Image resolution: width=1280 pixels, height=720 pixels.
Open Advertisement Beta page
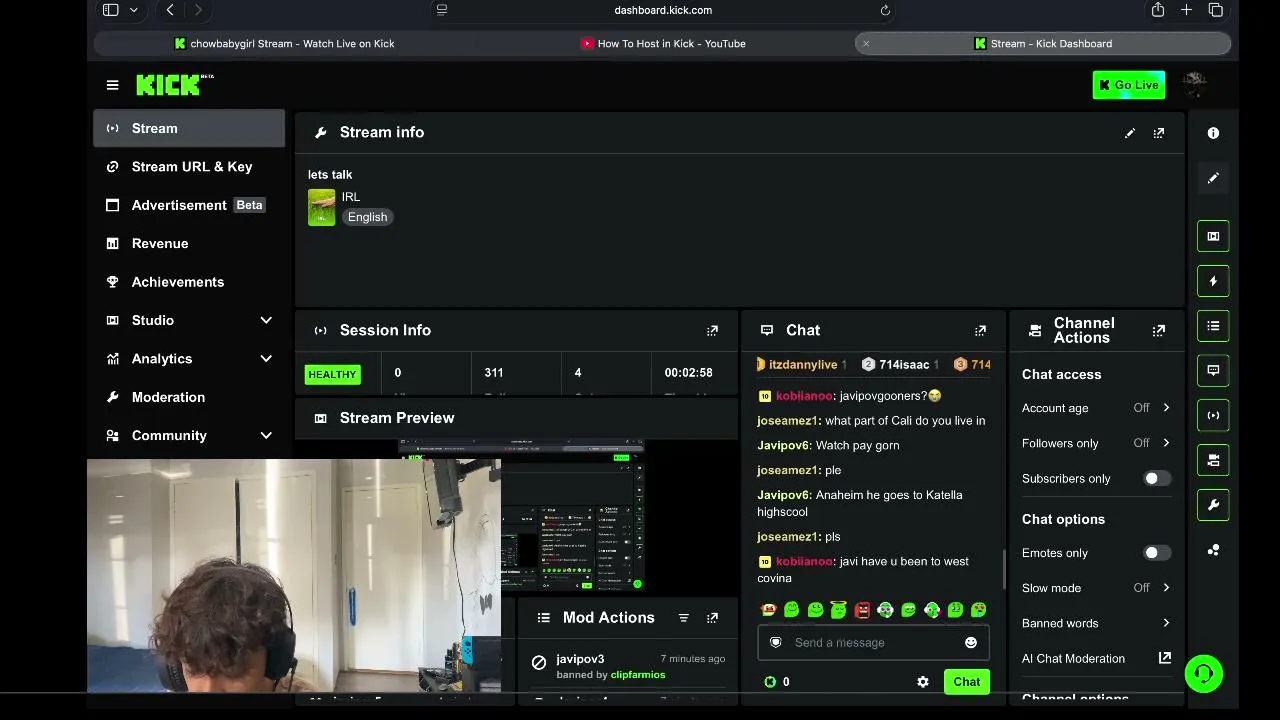pos(189,205)
